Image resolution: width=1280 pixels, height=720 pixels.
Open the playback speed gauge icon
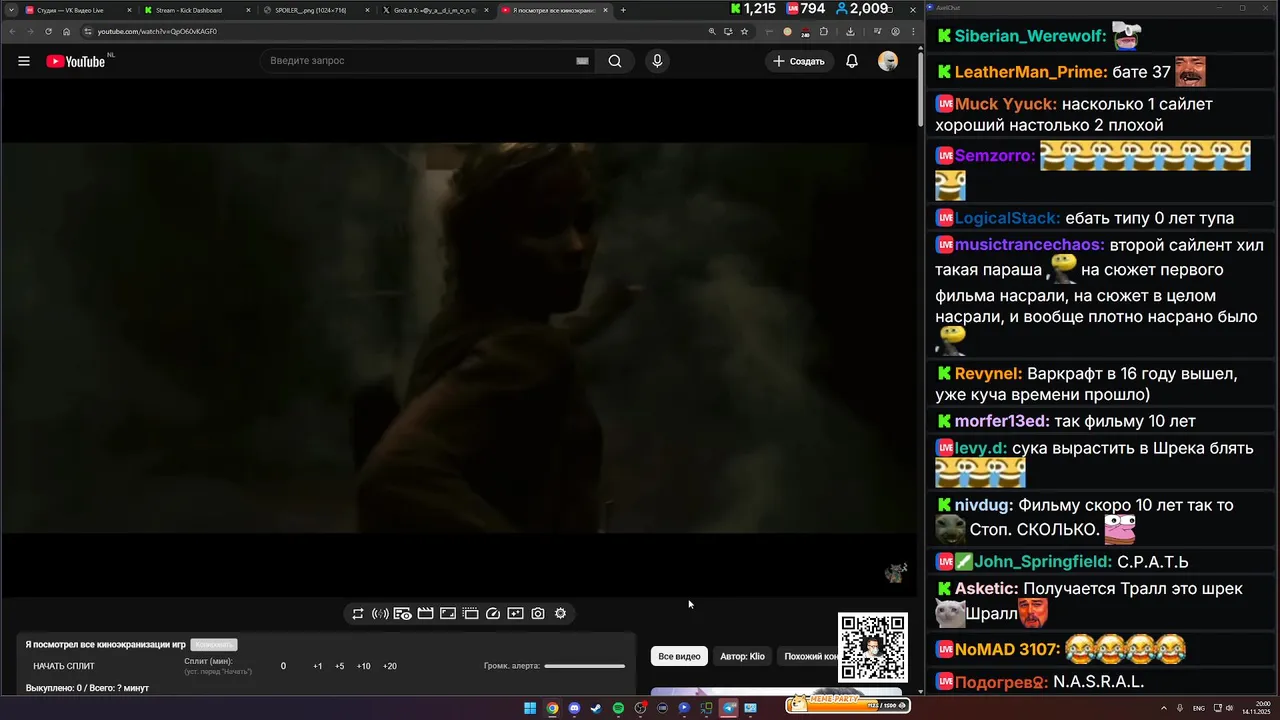pyautogui.click(x=493, y=614)
